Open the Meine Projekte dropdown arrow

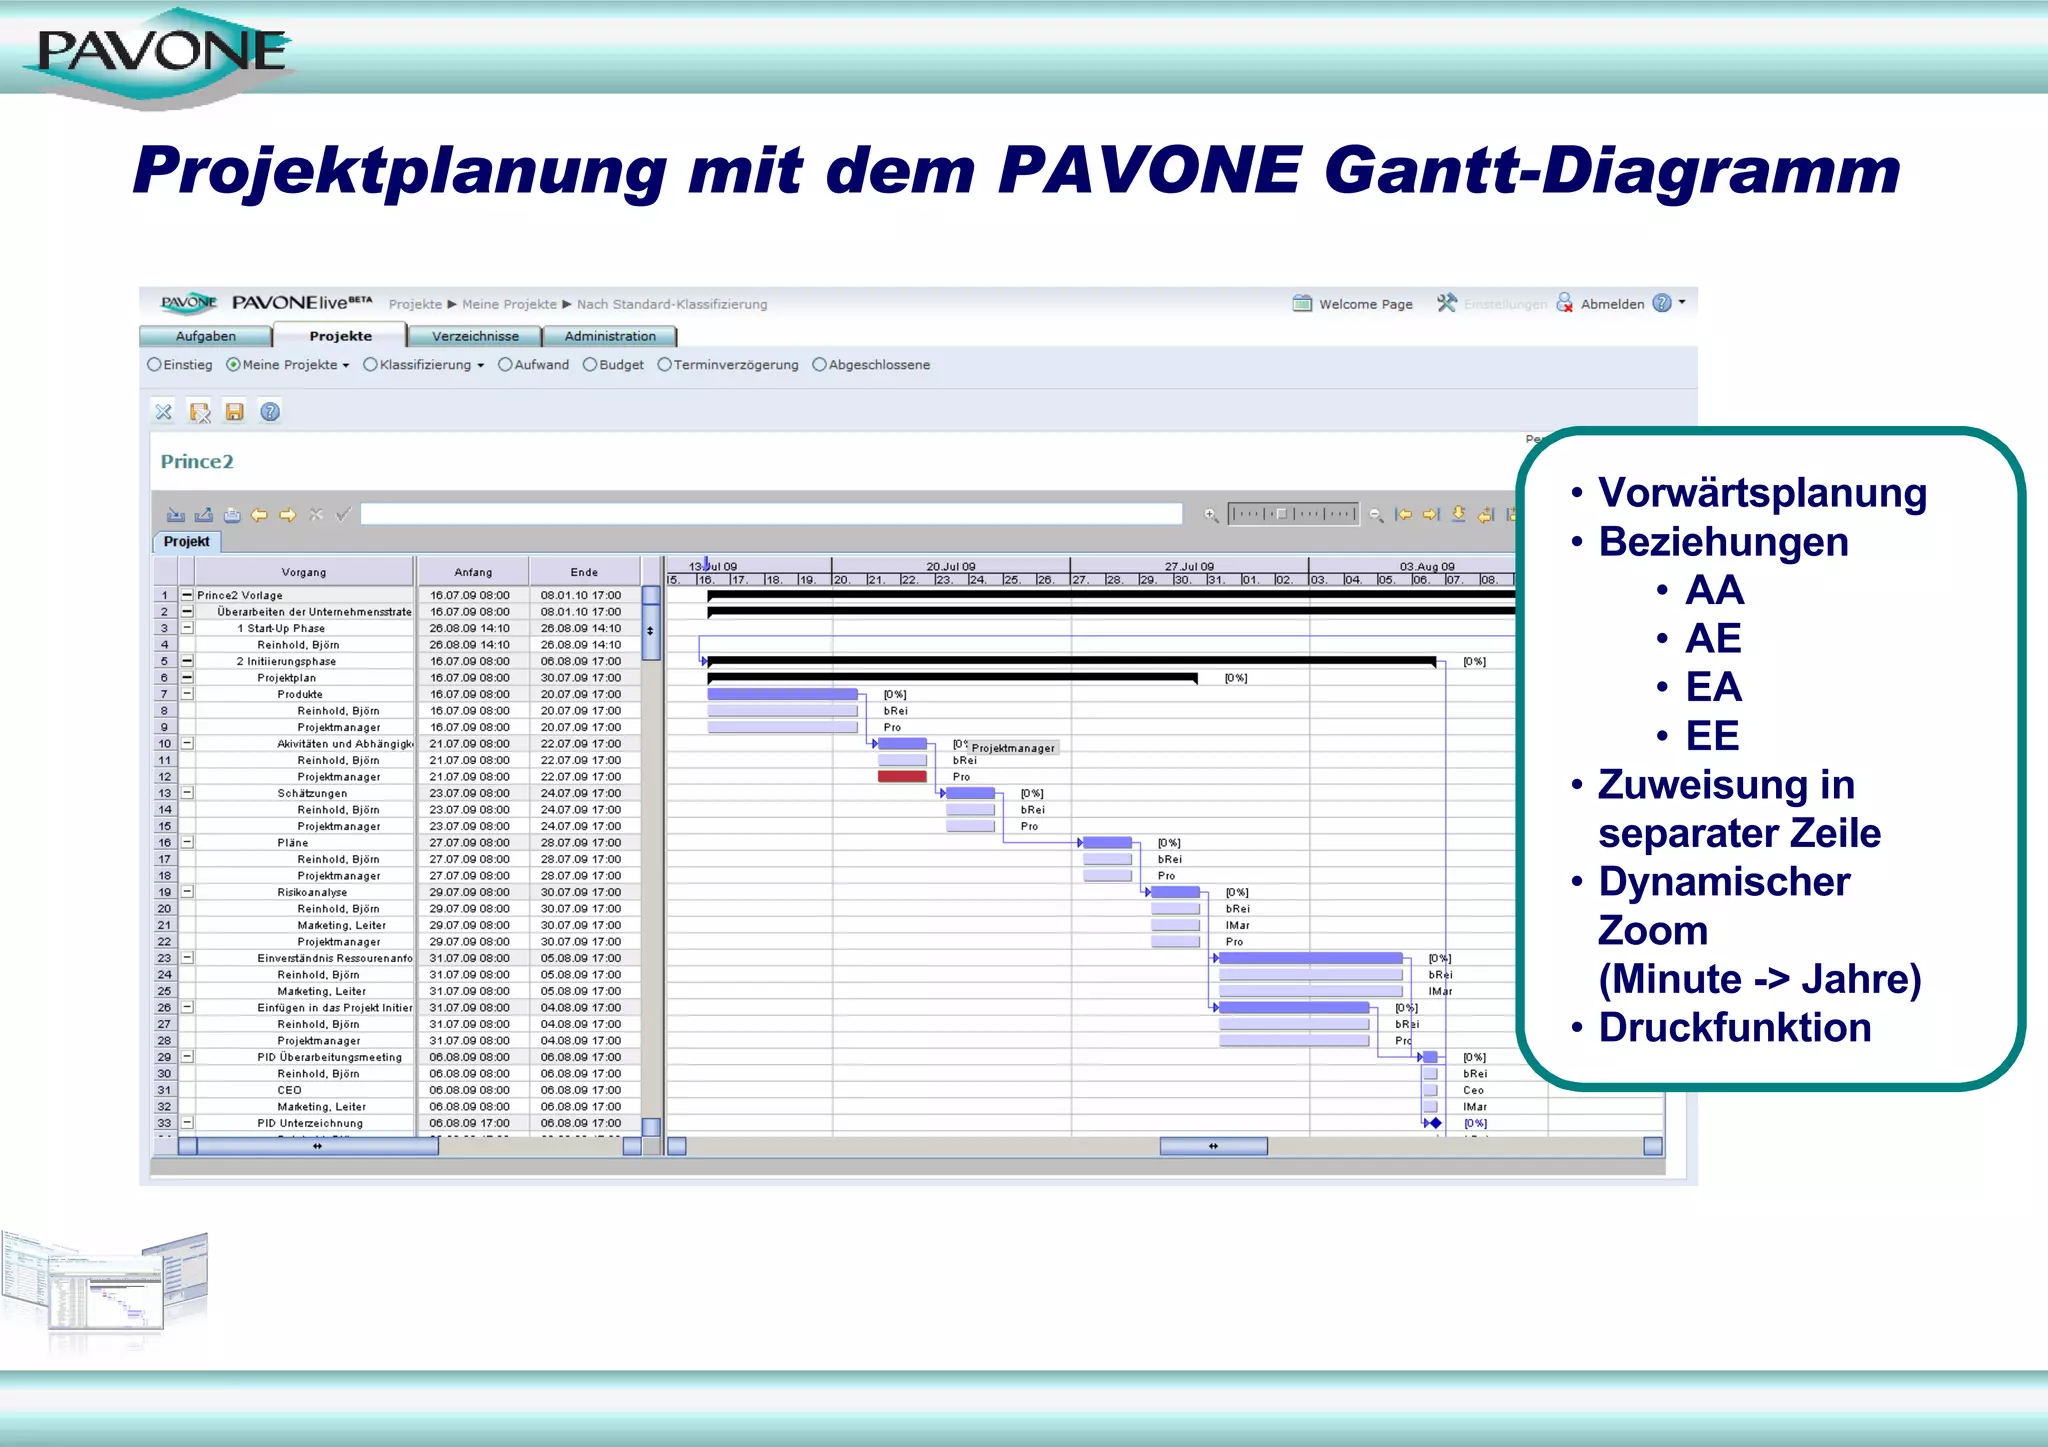tap(346, 366)
